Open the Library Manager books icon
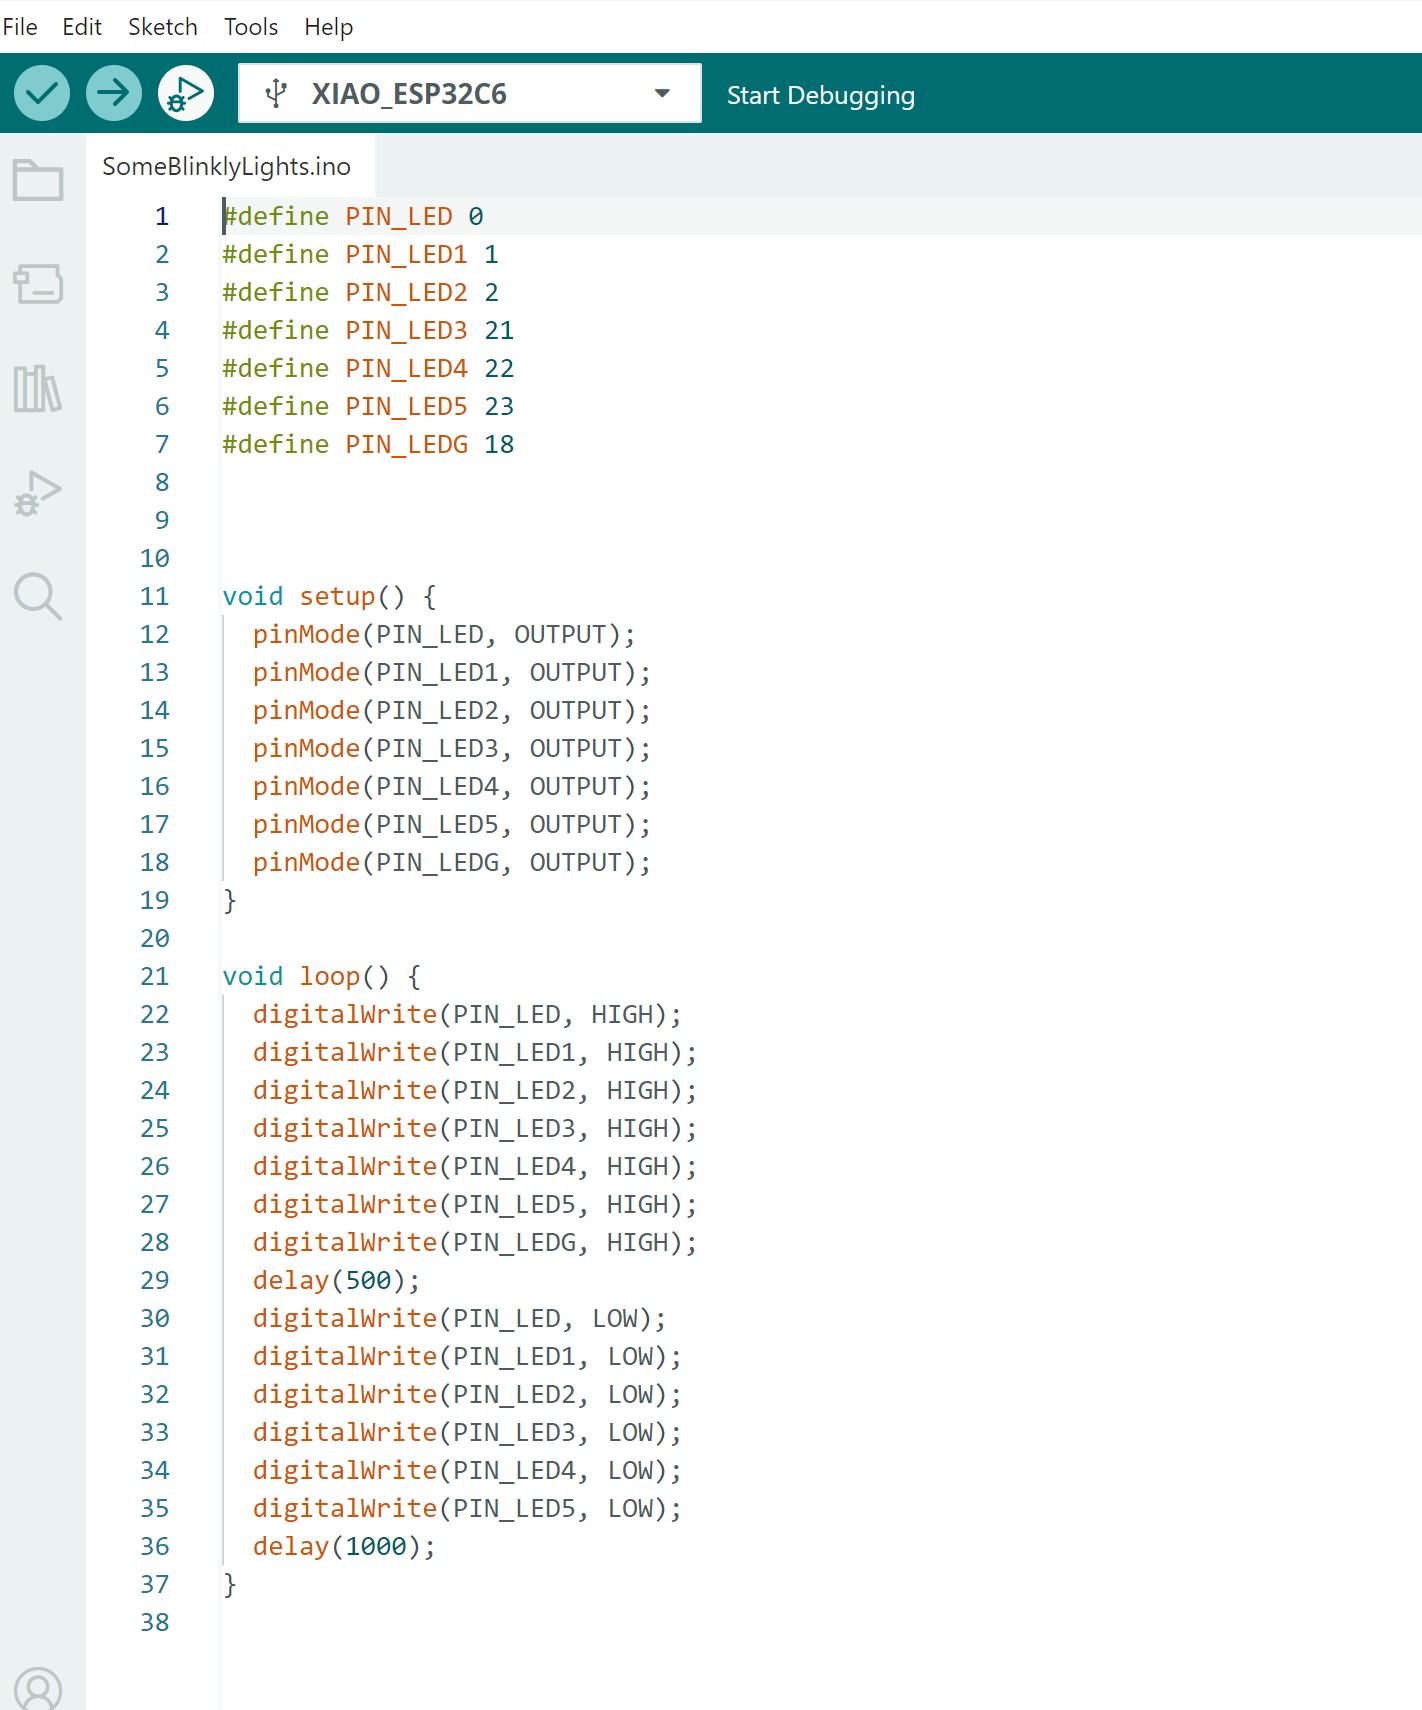The image size is (1422, 1710). click(38, 389)
